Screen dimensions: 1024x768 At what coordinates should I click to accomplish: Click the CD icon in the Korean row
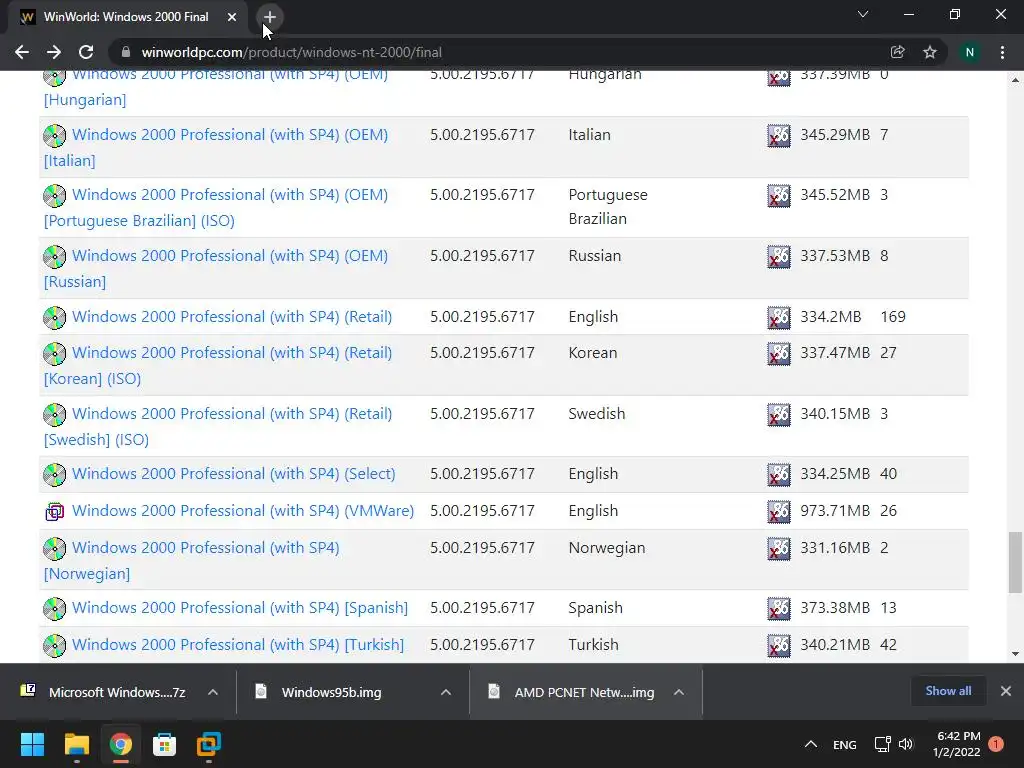coord(55,354)
